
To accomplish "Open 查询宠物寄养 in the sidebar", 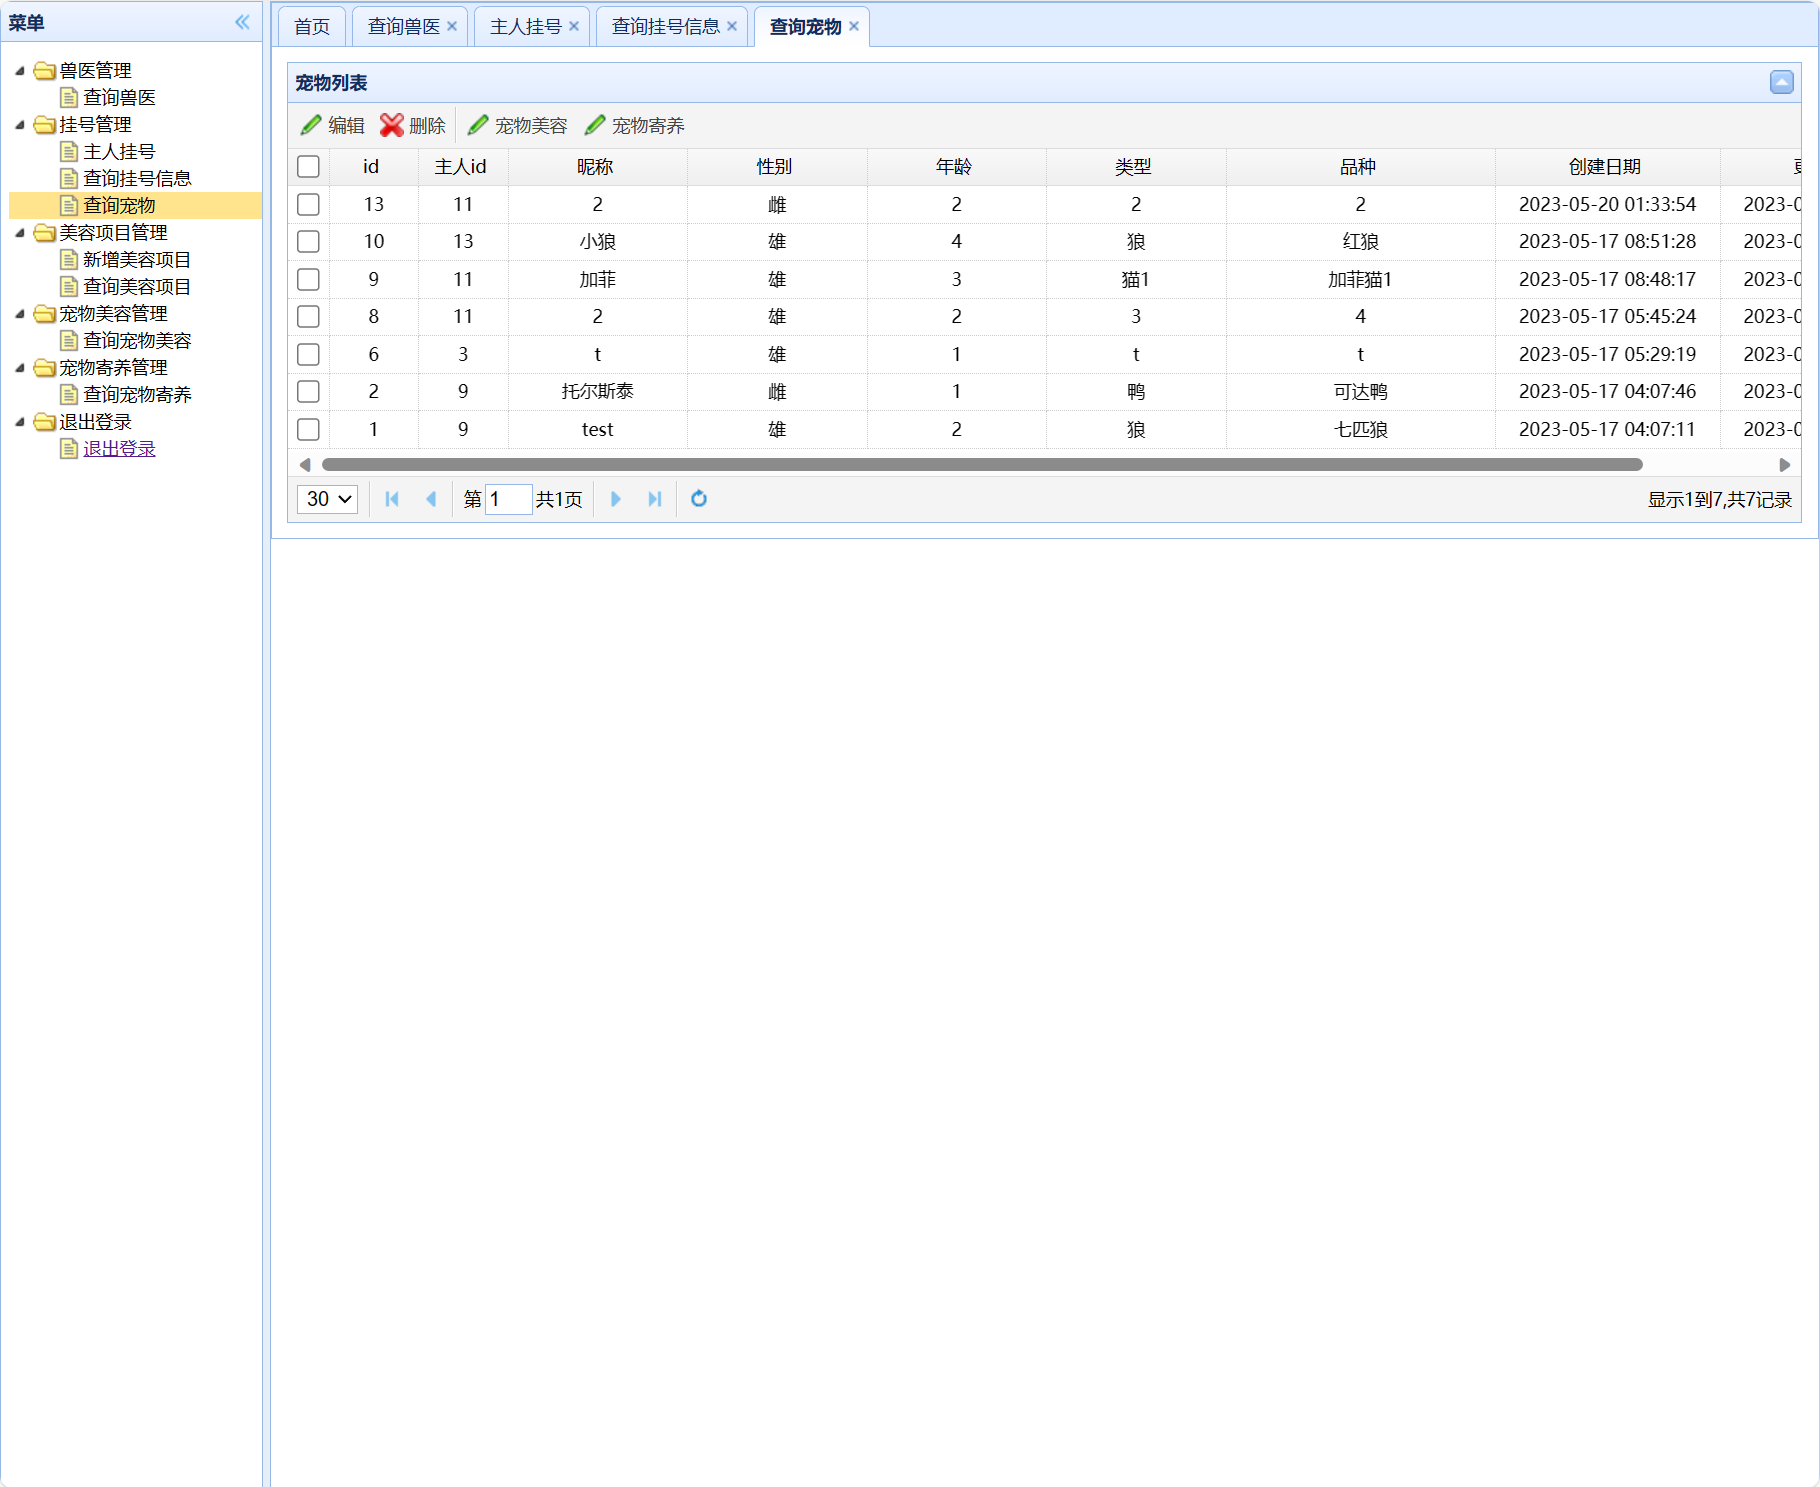I will click(137, 395).
